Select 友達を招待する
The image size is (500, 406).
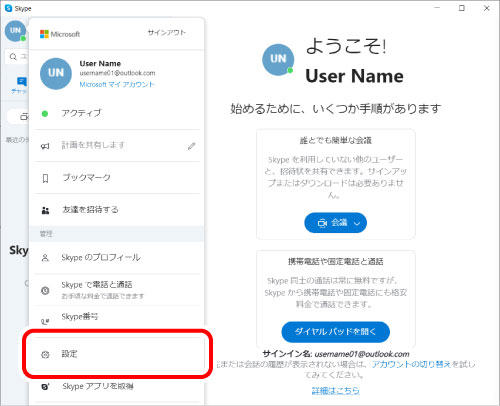coord(117,210)
